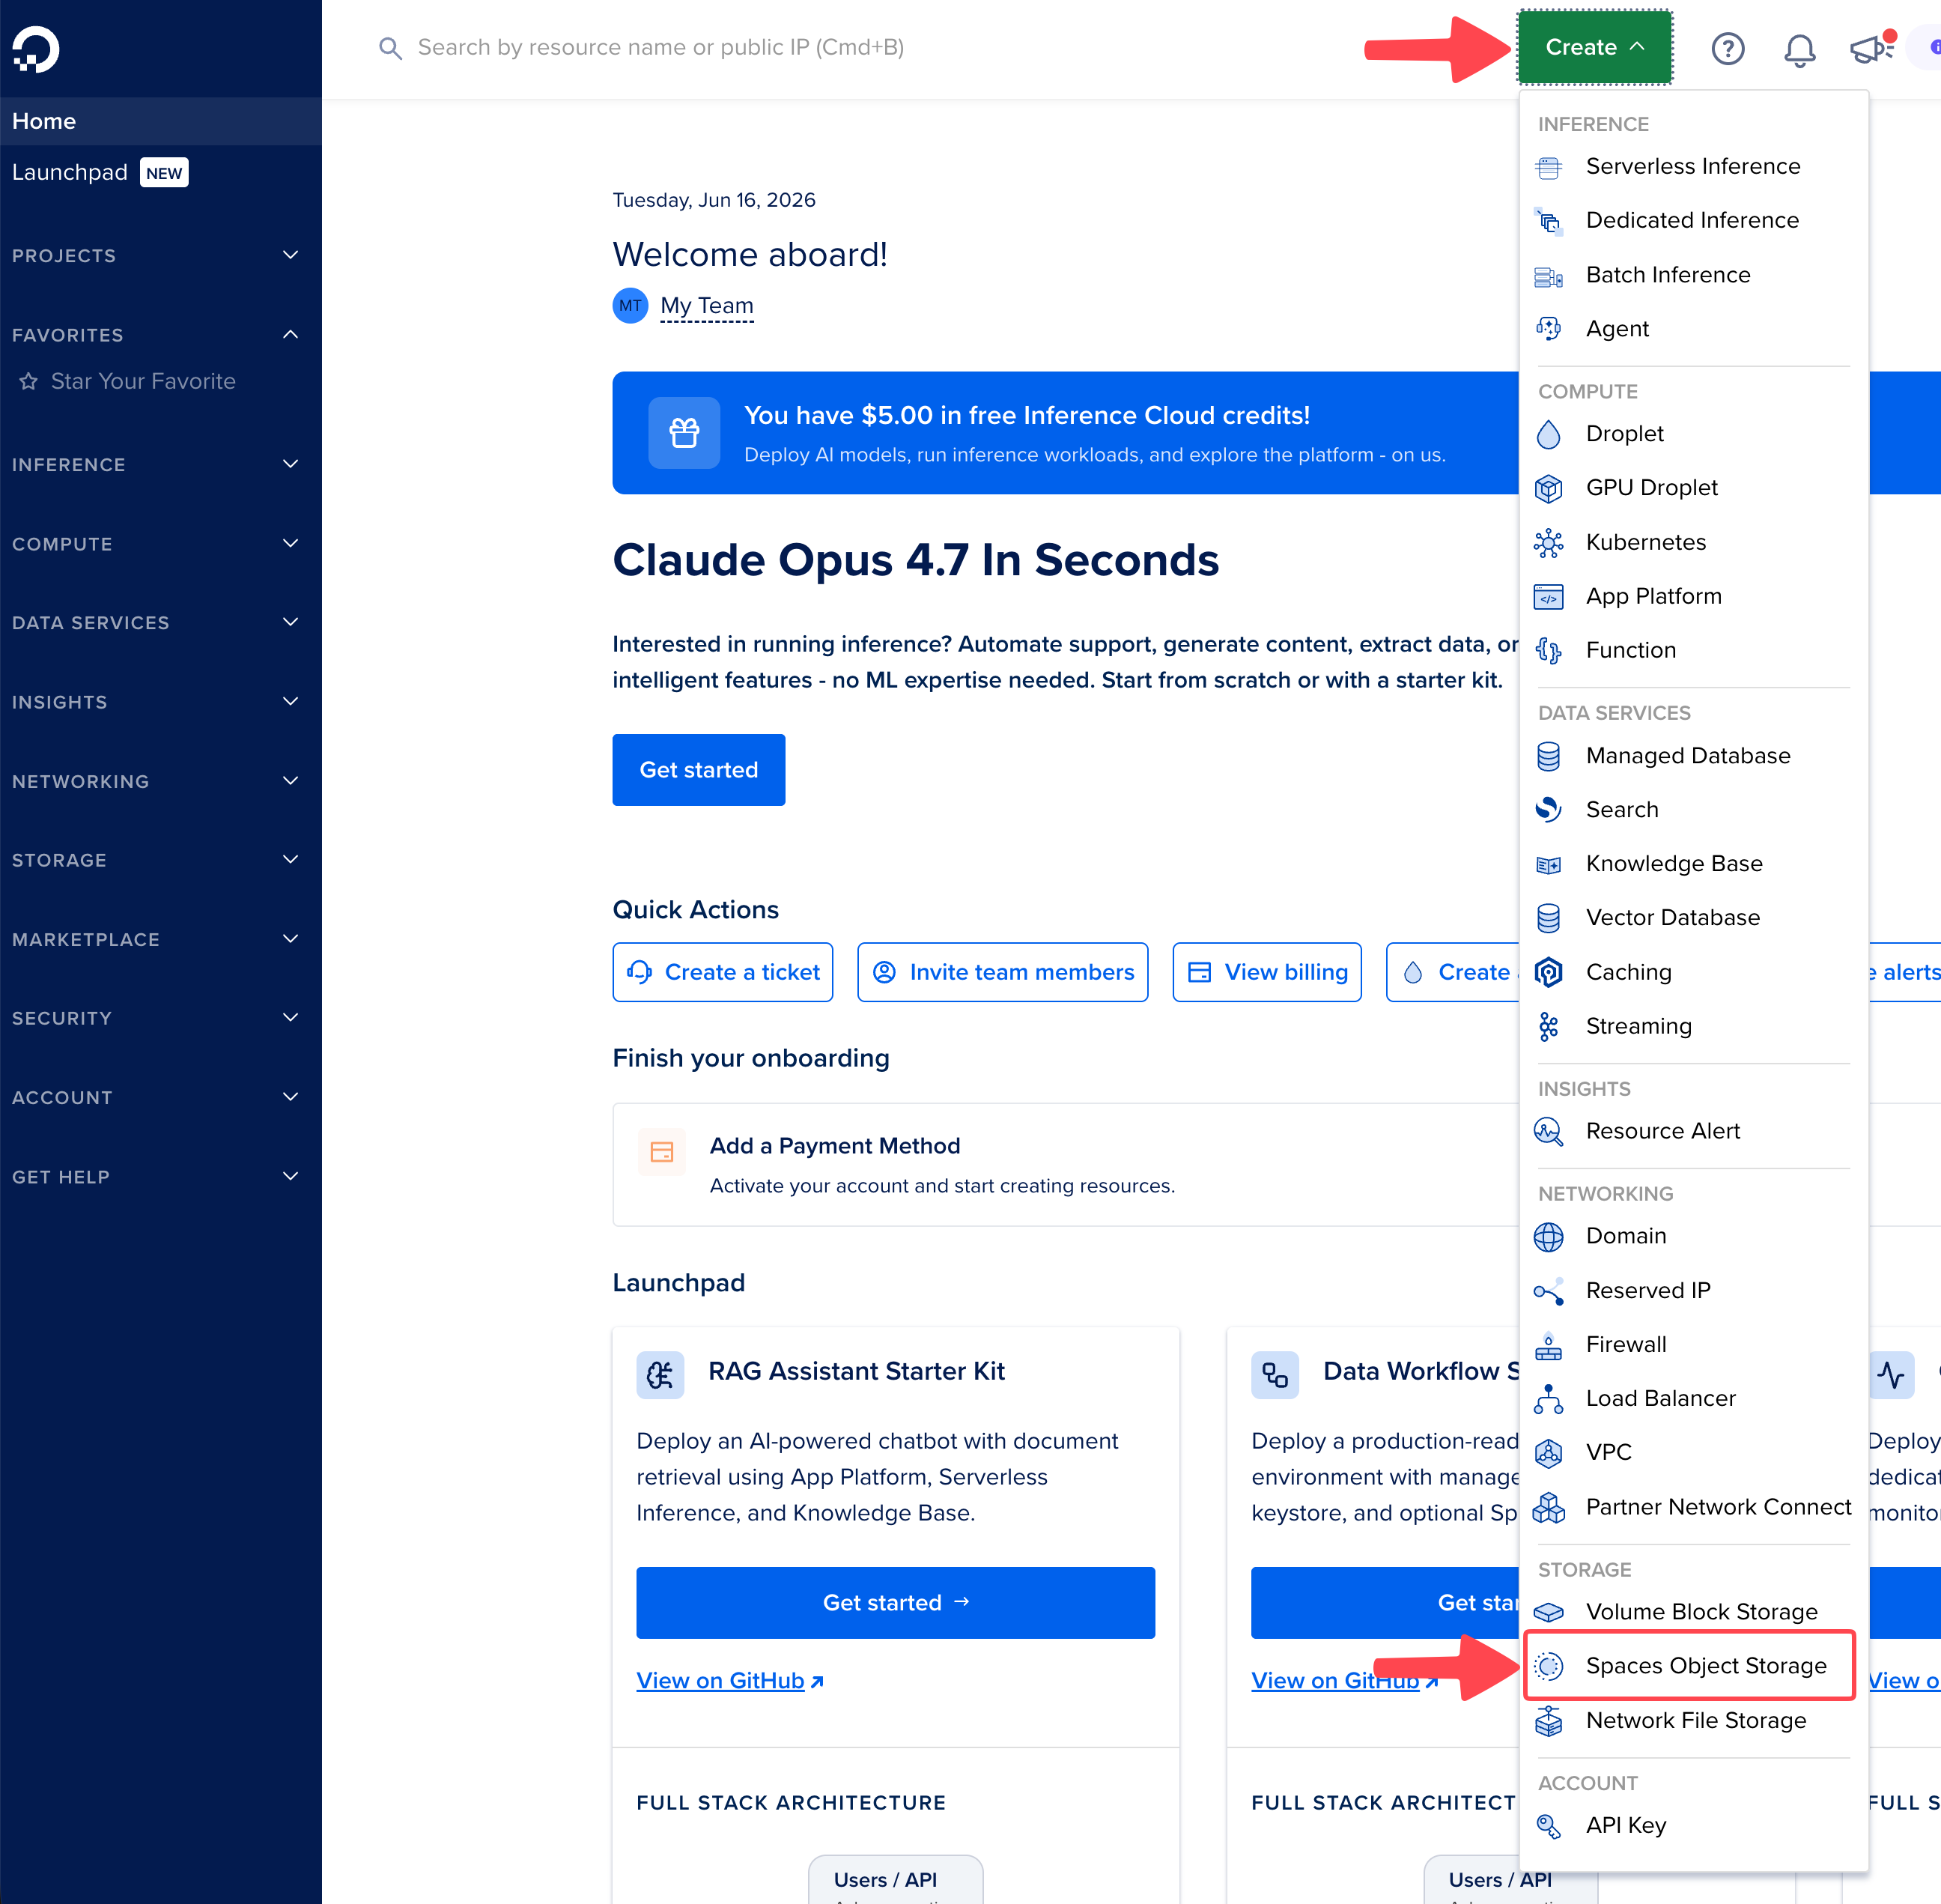Click the Agent icon in menu
Viewport: 1941px width, 1904px height.
pyautogui.click(x=1548, y=329)
